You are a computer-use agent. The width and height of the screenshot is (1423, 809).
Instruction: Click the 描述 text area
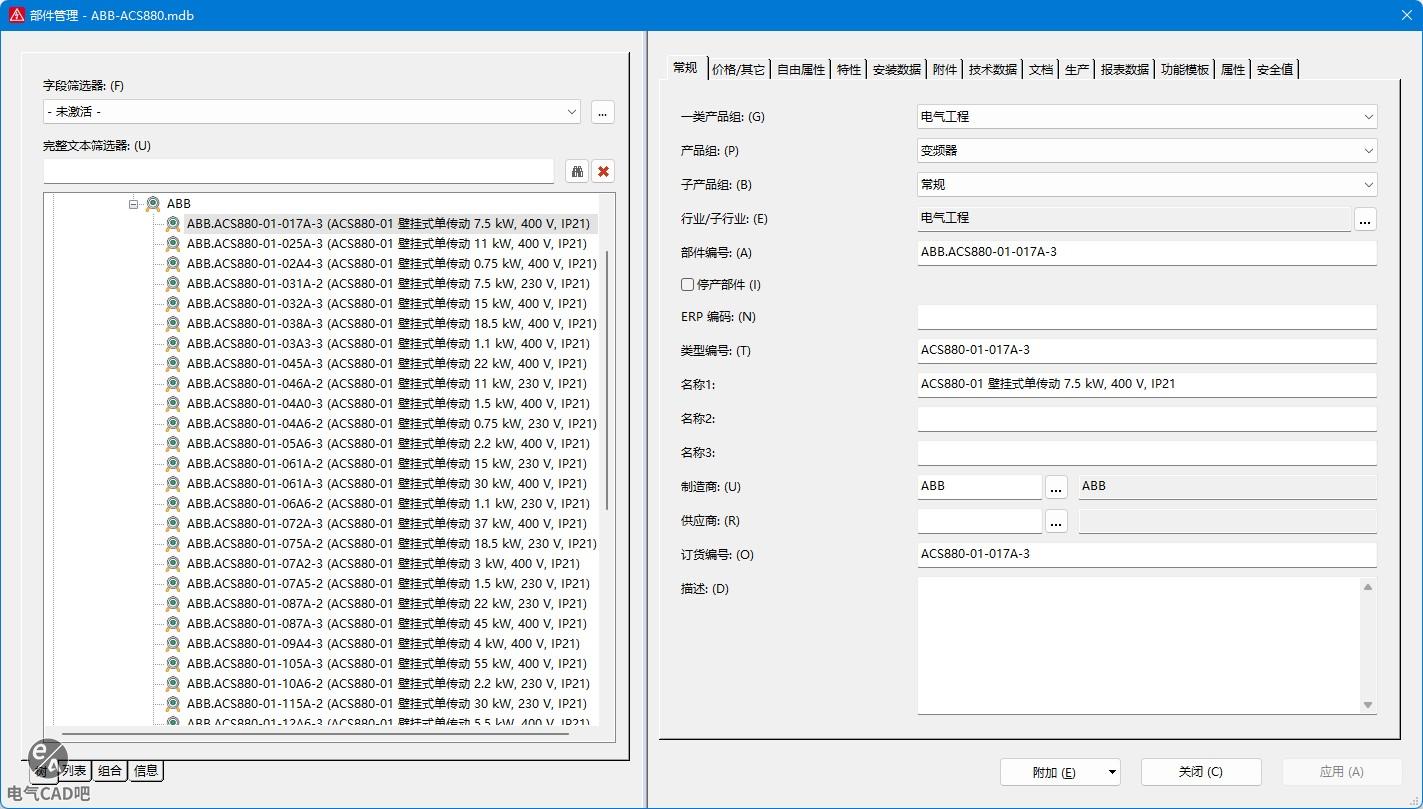tap(1138, 645)
